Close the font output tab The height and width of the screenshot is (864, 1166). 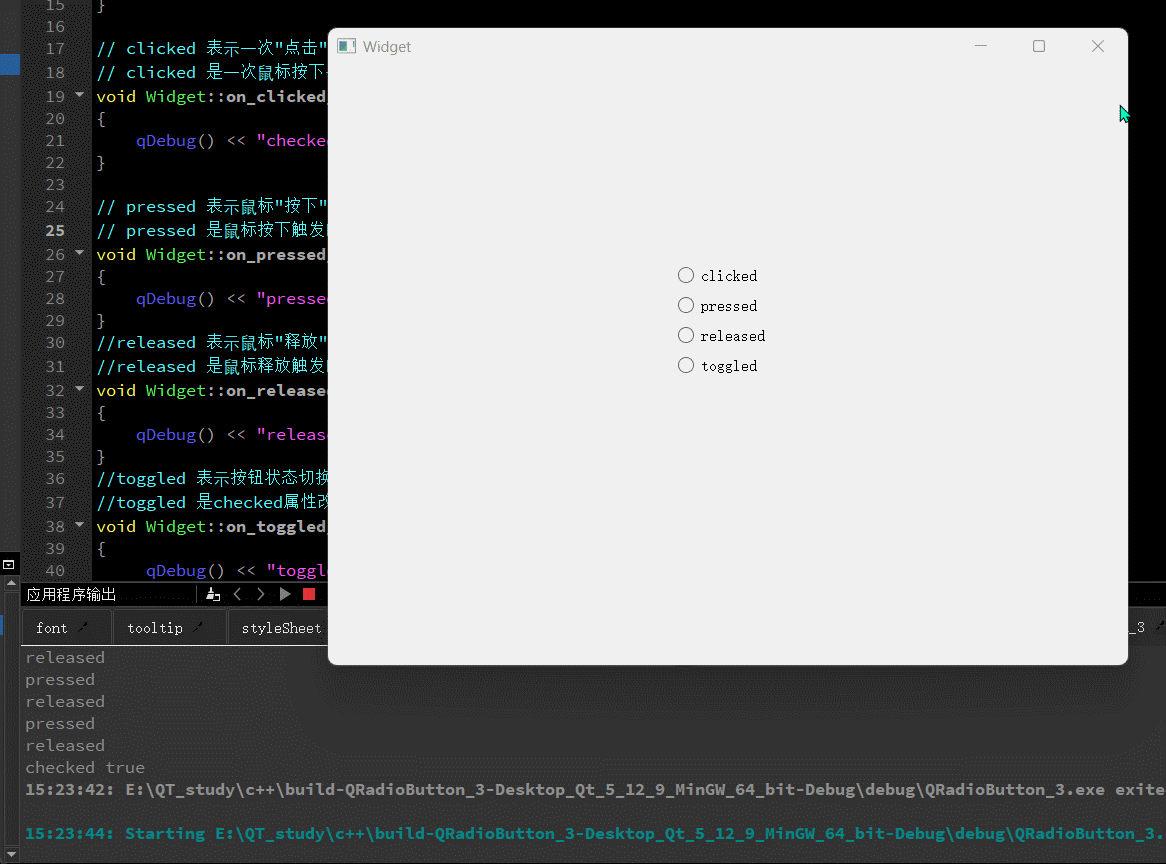[83, 628]
